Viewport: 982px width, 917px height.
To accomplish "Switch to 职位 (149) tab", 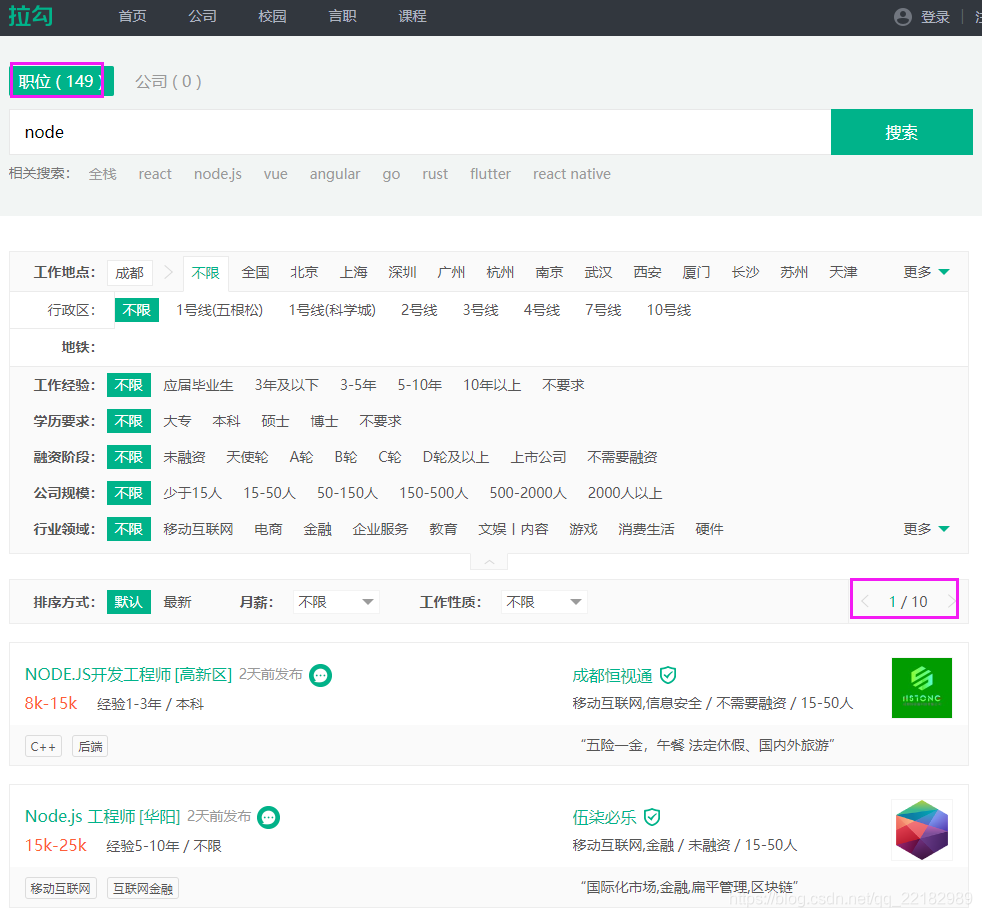I will [x=61, y=81].
